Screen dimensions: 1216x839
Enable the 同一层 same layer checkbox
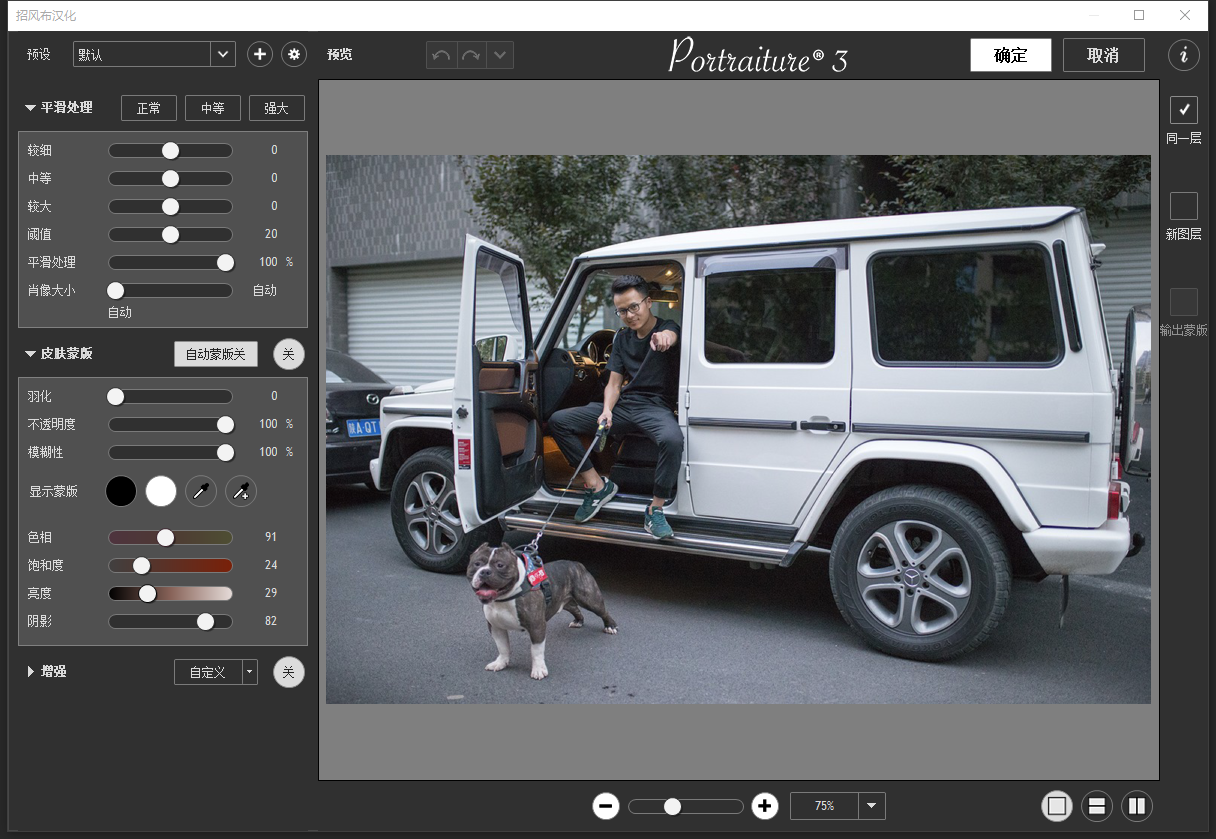pos(1184,110)
